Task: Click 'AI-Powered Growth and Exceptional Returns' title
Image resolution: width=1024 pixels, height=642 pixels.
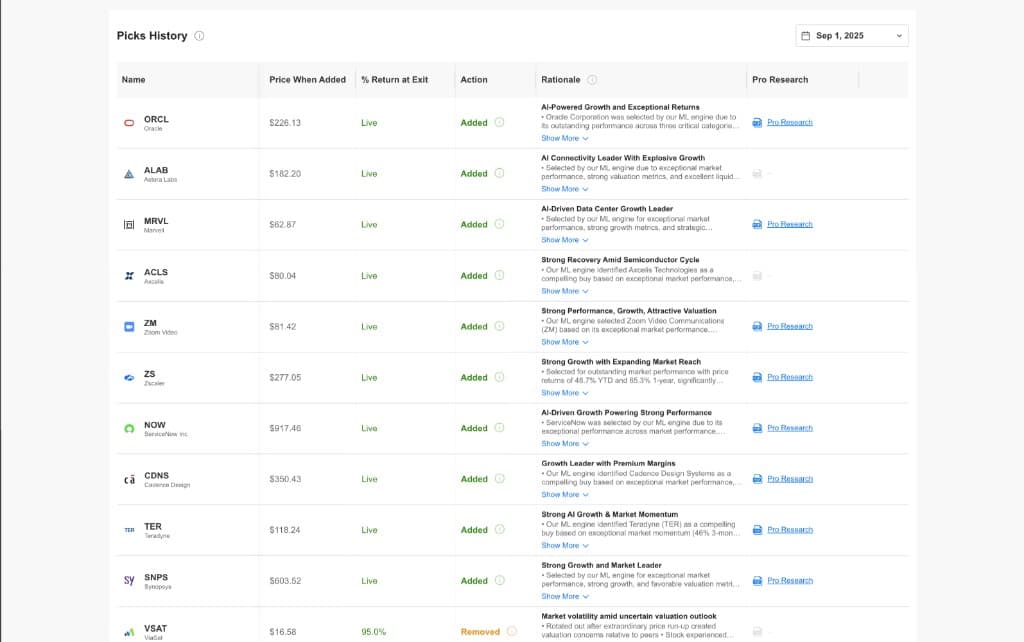Action: pyautogui.click(x=620, y=107)
